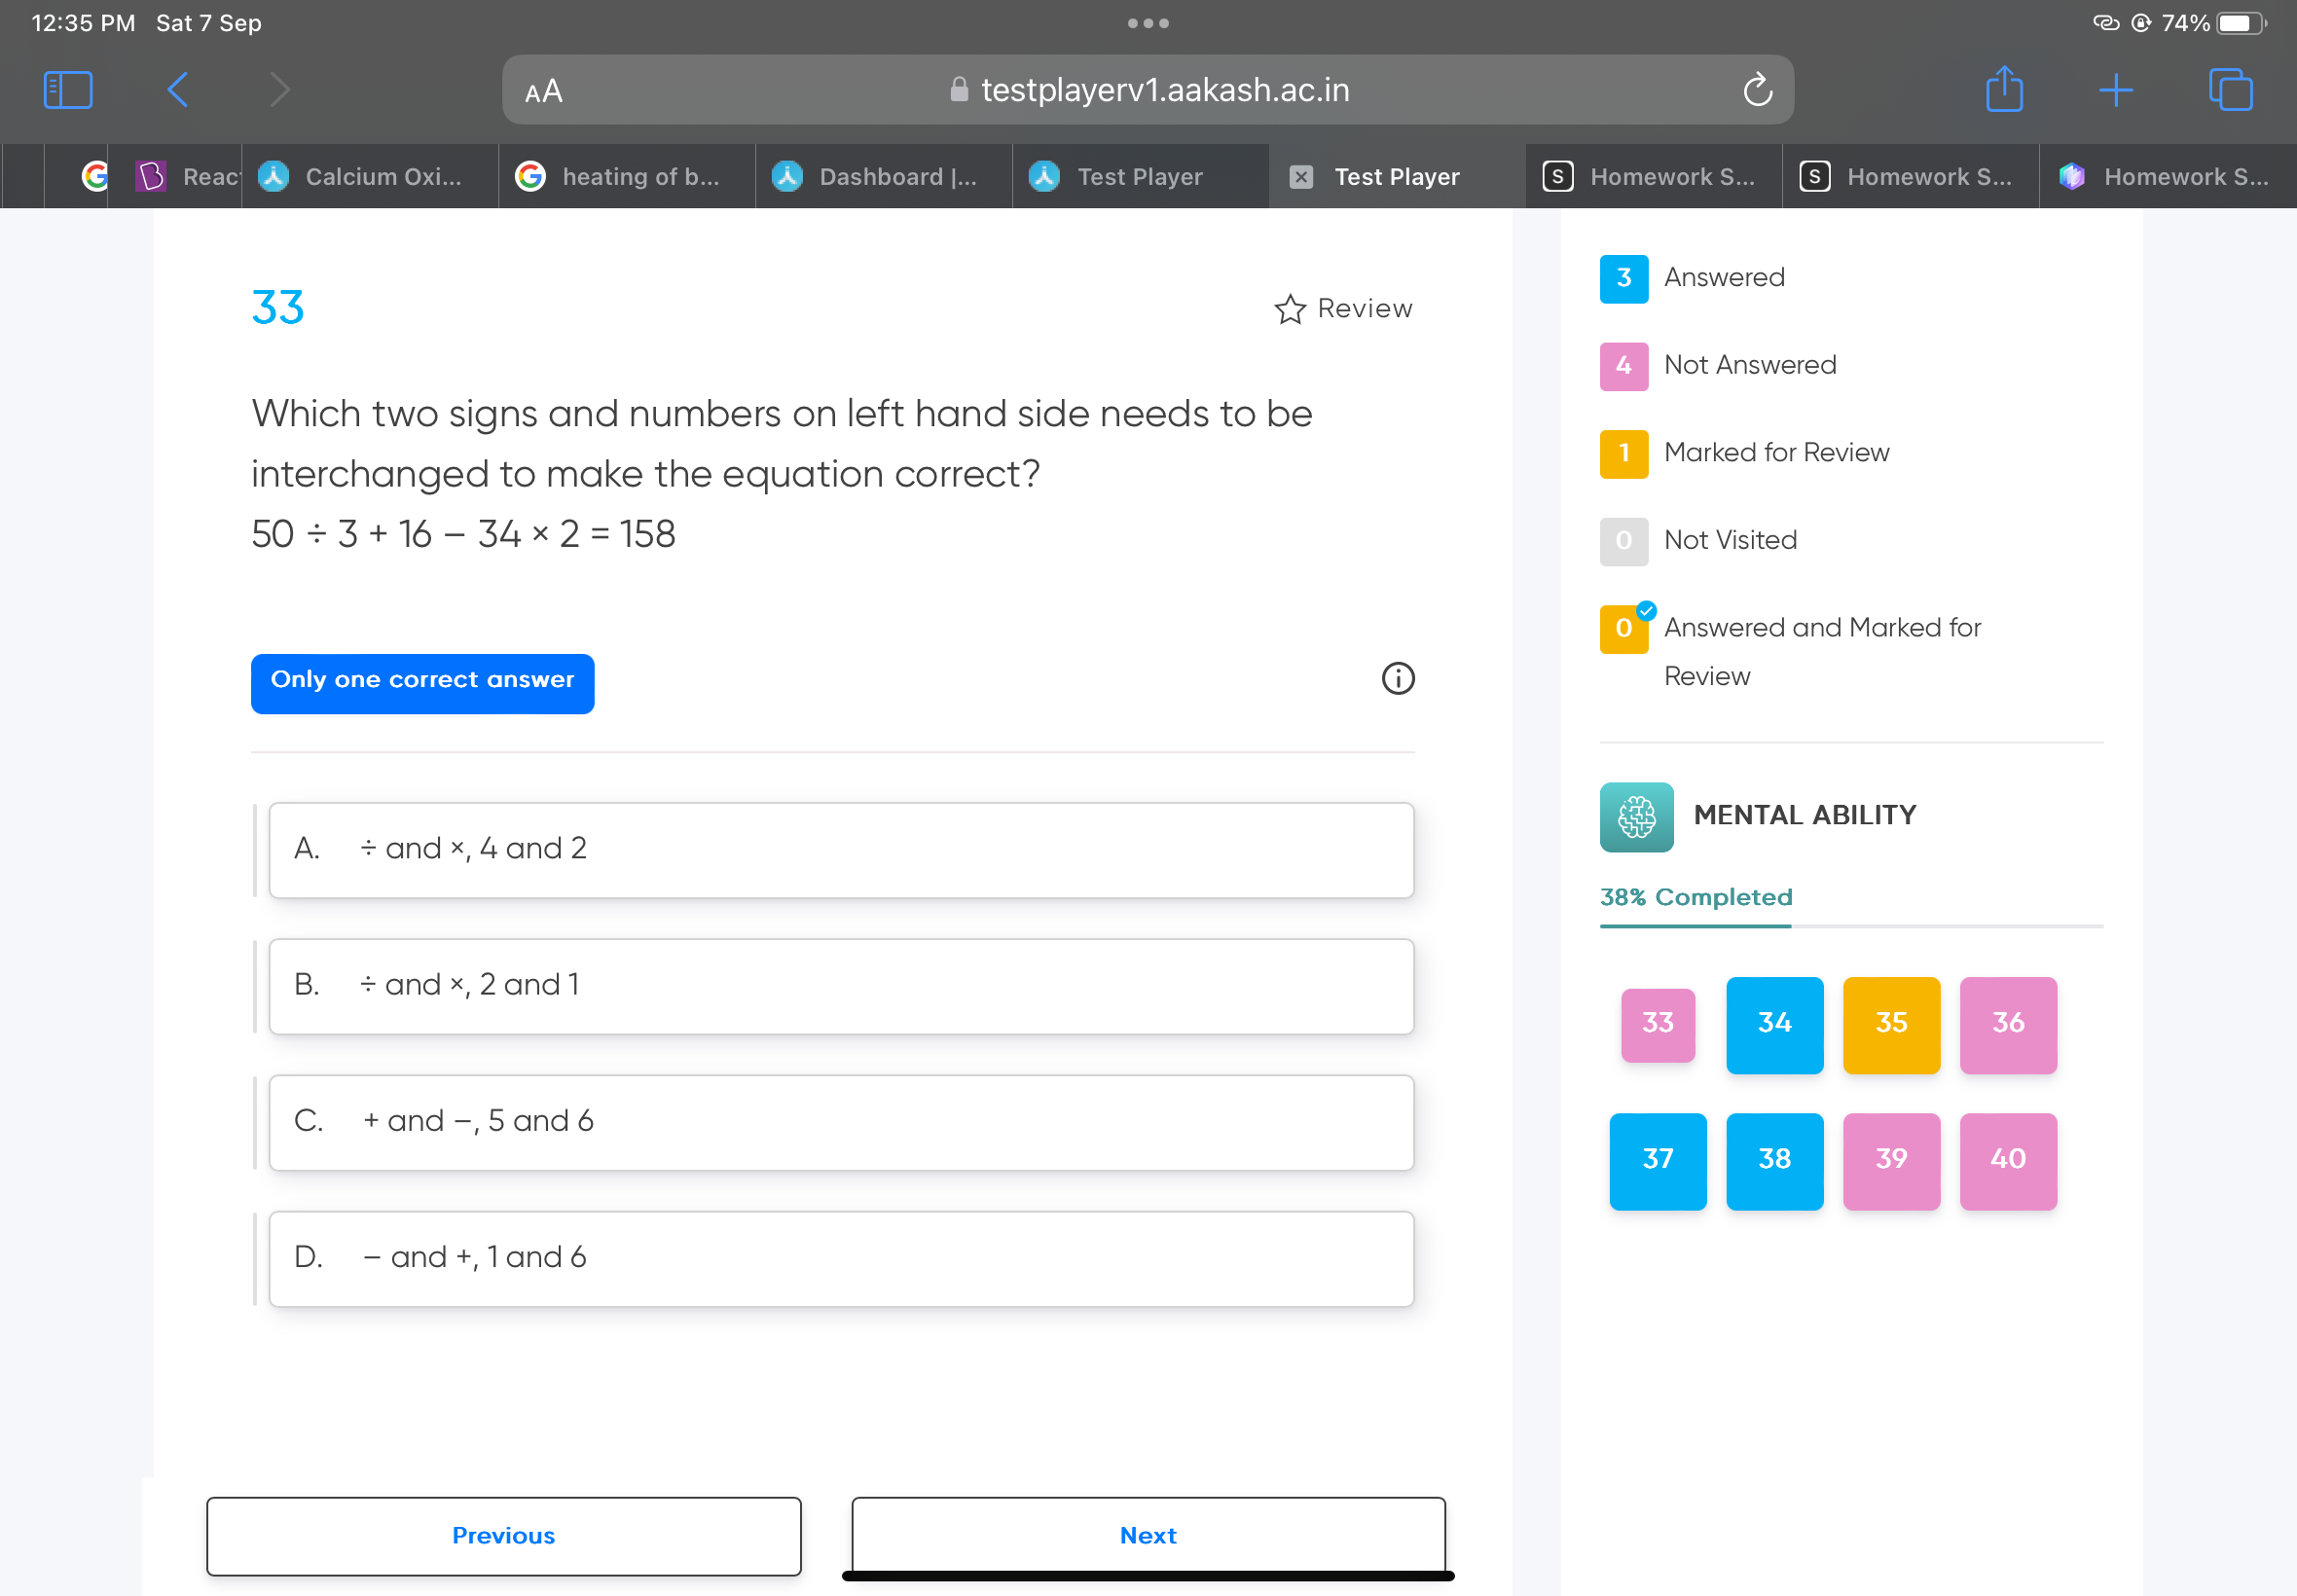2297x1596 pixels.
Task: Click the browser forward arrow
Action: [280, 90]
